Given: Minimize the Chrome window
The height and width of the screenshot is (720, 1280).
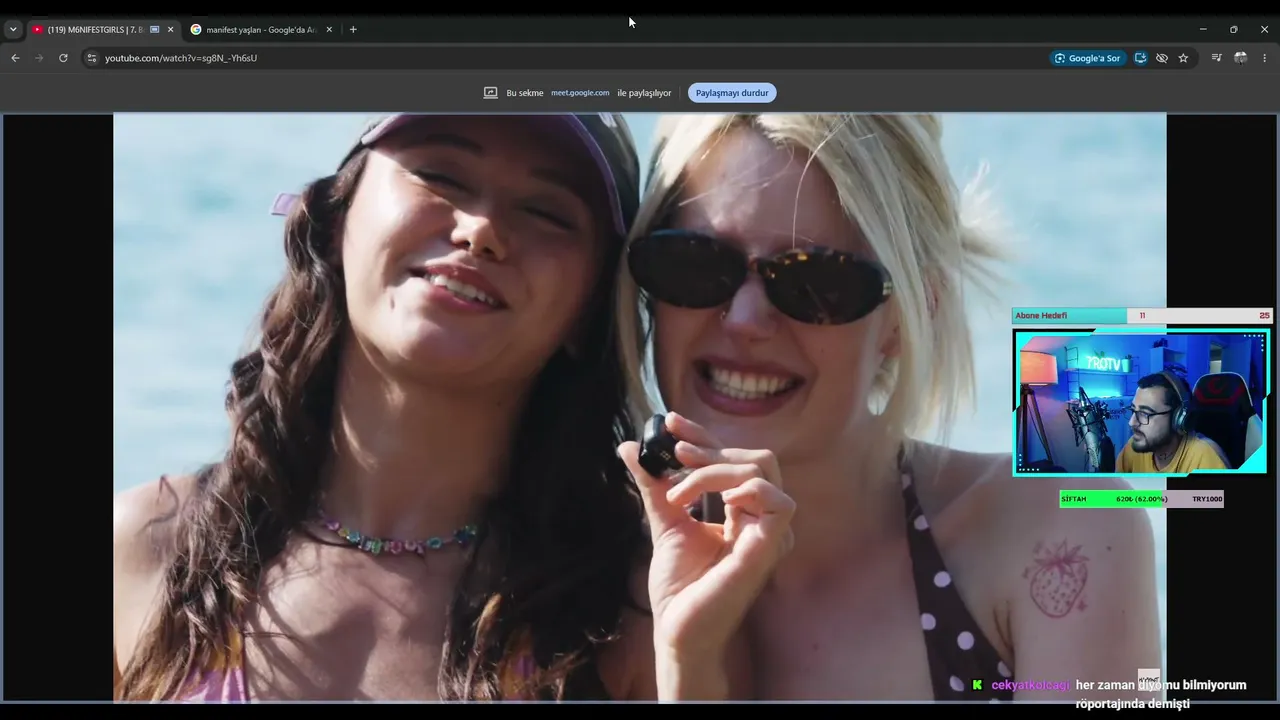Looking at the screenshot, I should [x=1203, y=30].
